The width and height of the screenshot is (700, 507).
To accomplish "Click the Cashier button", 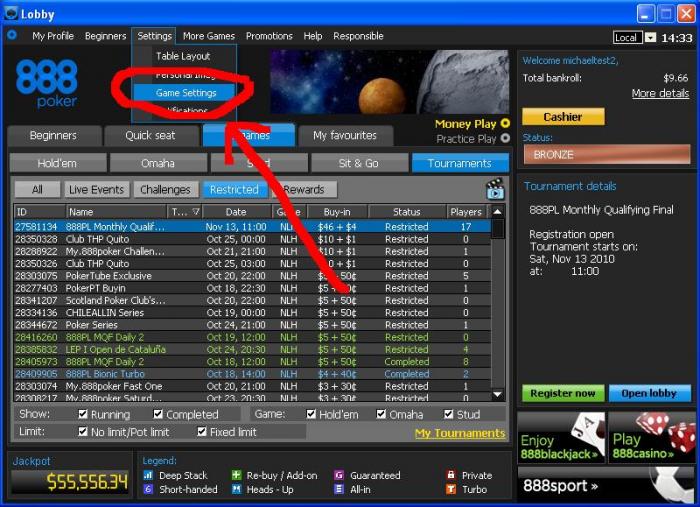I will click(x=563, y=117).
